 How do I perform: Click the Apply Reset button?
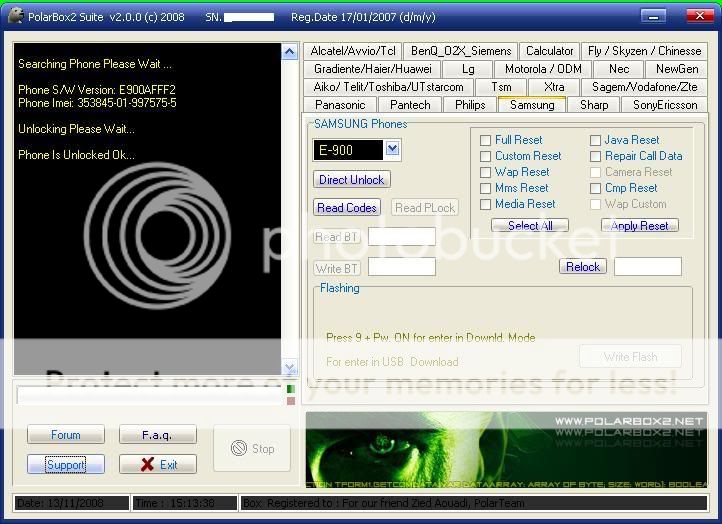640,225
